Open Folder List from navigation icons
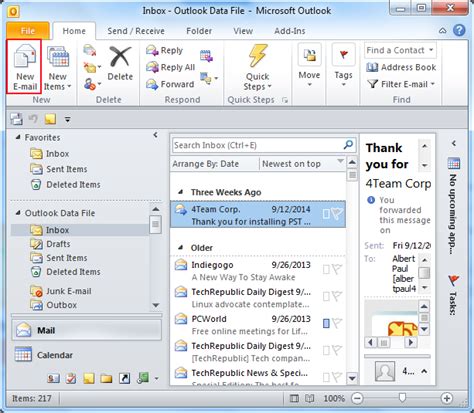474x413 pixels. (x=106, y=378)
